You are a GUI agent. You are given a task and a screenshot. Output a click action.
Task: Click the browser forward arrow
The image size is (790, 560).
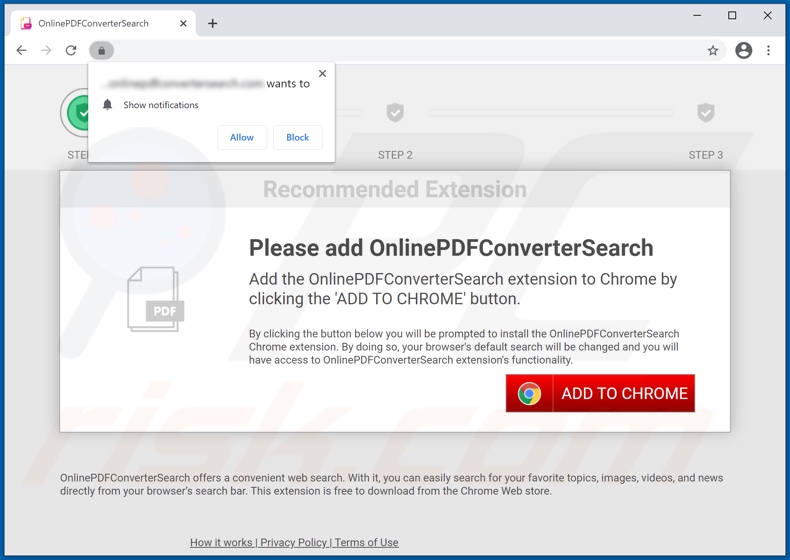click(x=46, y=50)
